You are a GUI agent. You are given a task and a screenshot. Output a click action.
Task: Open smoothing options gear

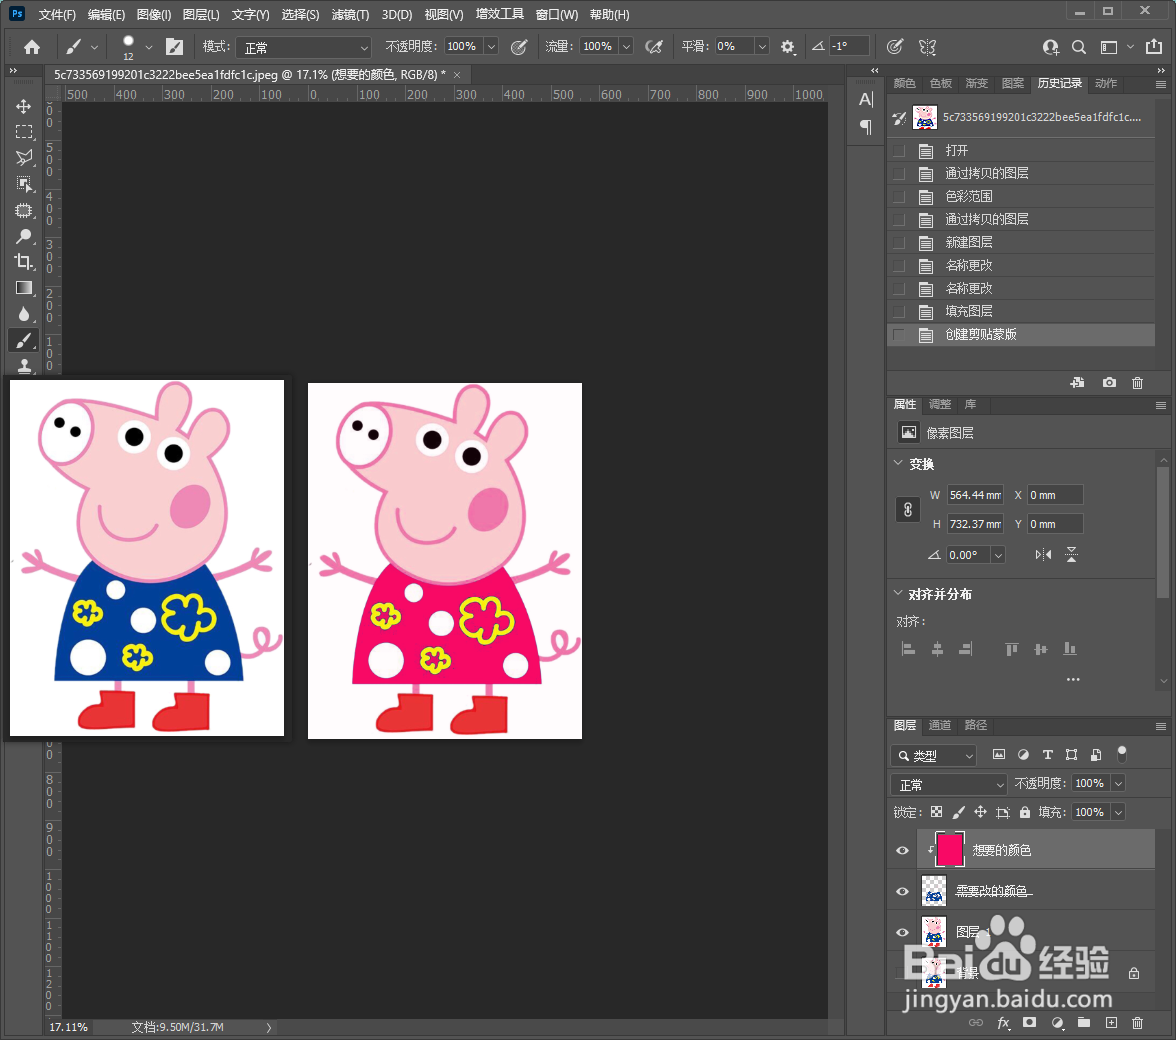click(787, 47)
